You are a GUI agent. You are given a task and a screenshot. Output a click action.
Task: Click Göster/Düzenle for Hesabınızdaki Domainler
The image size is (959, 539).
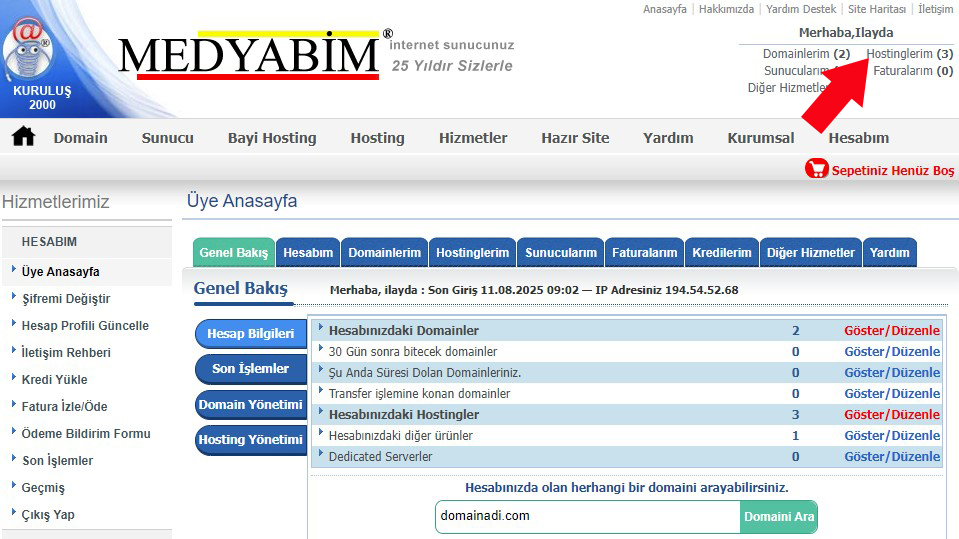pyautogui.click(x=892, y=330)
